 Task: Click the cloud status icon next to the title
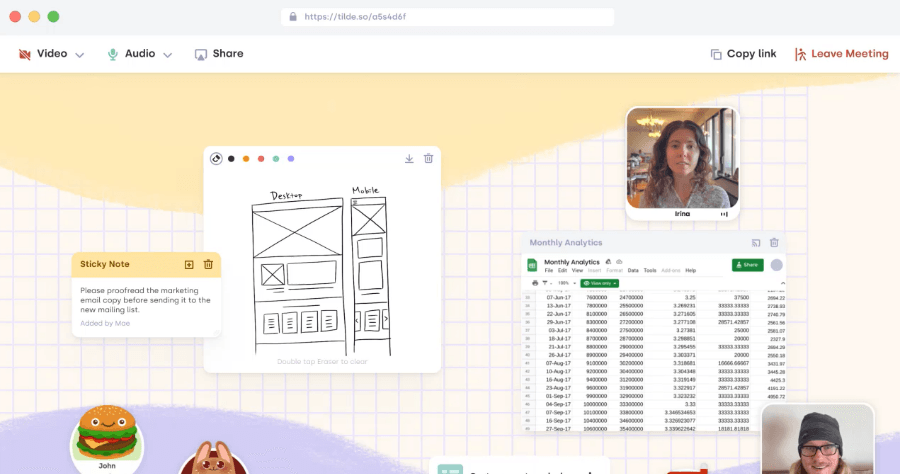point(619,262)
